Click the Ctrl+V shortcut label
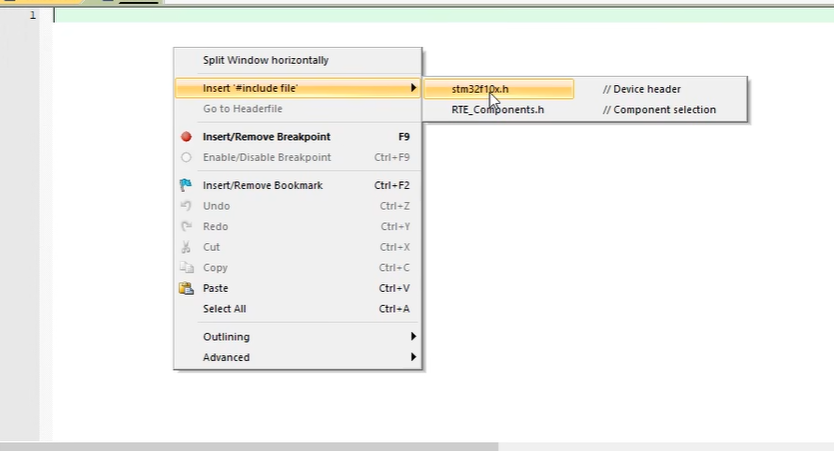 coord(394,288)
